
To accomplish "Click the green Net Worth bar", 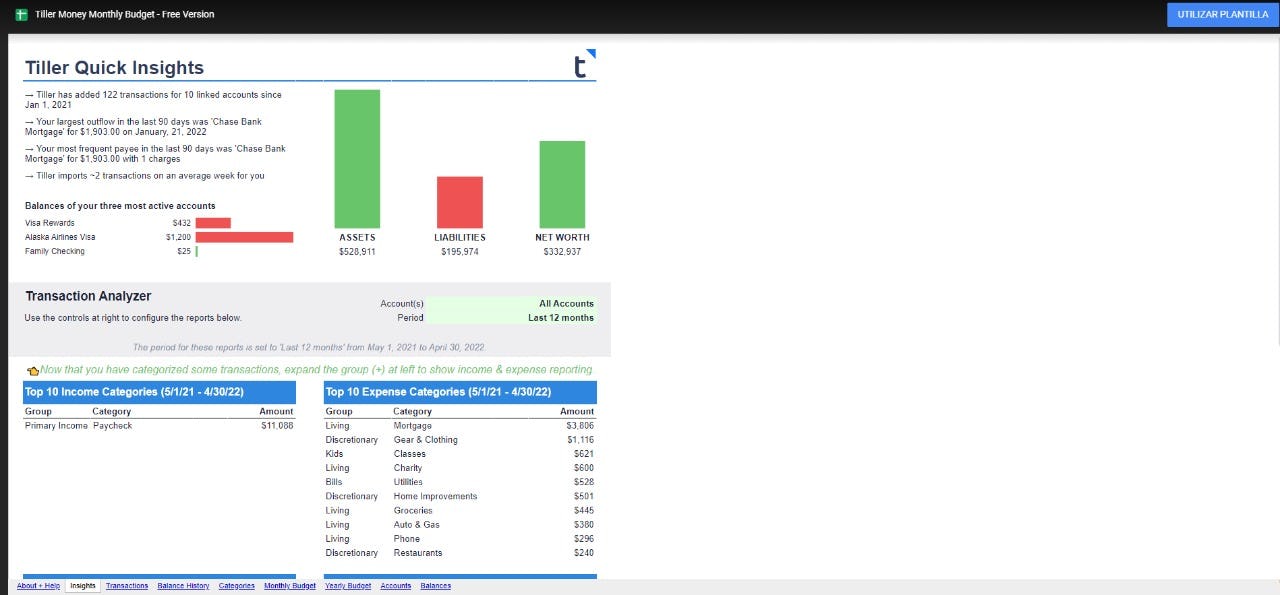I will tap(562, 184).
